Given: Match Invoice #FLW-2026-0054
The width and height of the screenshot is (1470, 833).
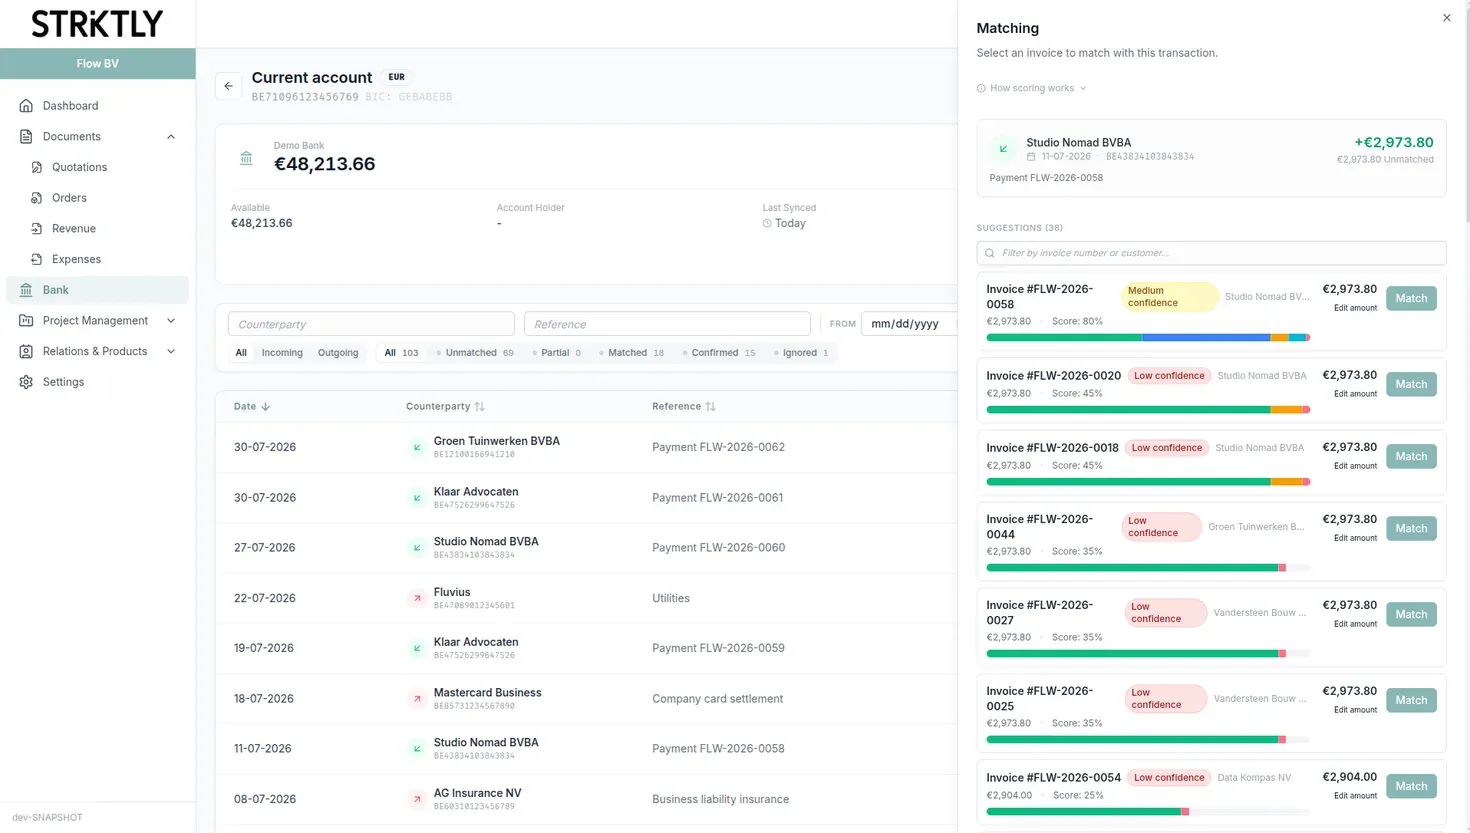Looking at the screenshot, I should tap(1411, 786).
